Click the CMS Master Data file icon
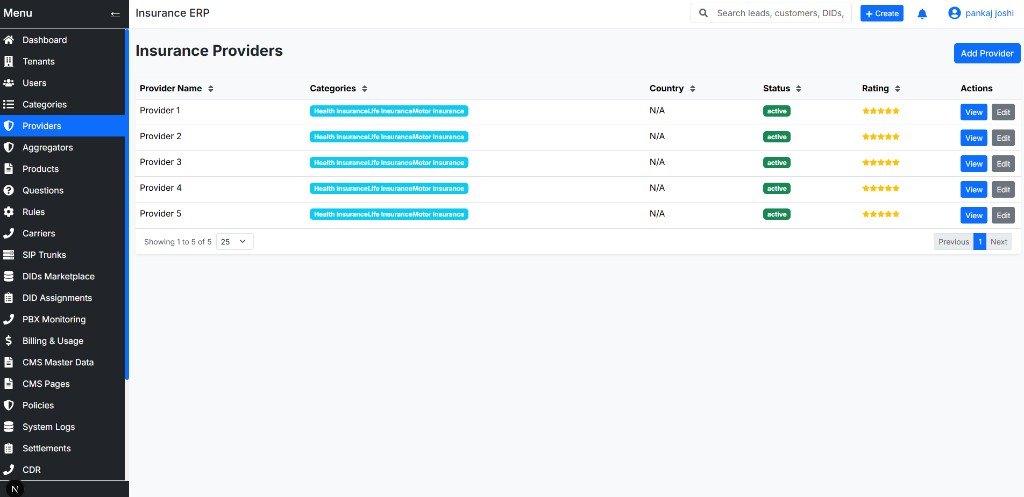This screenshot has width=1024, height=497. tap(8, 362)
